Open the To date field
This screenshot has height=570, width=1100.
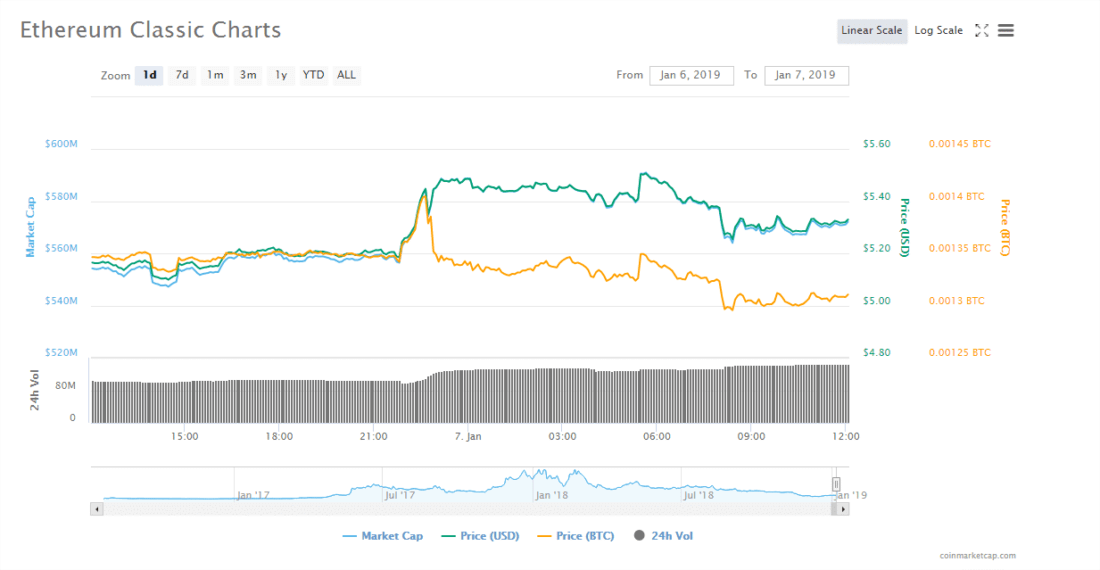coord(806,75)
